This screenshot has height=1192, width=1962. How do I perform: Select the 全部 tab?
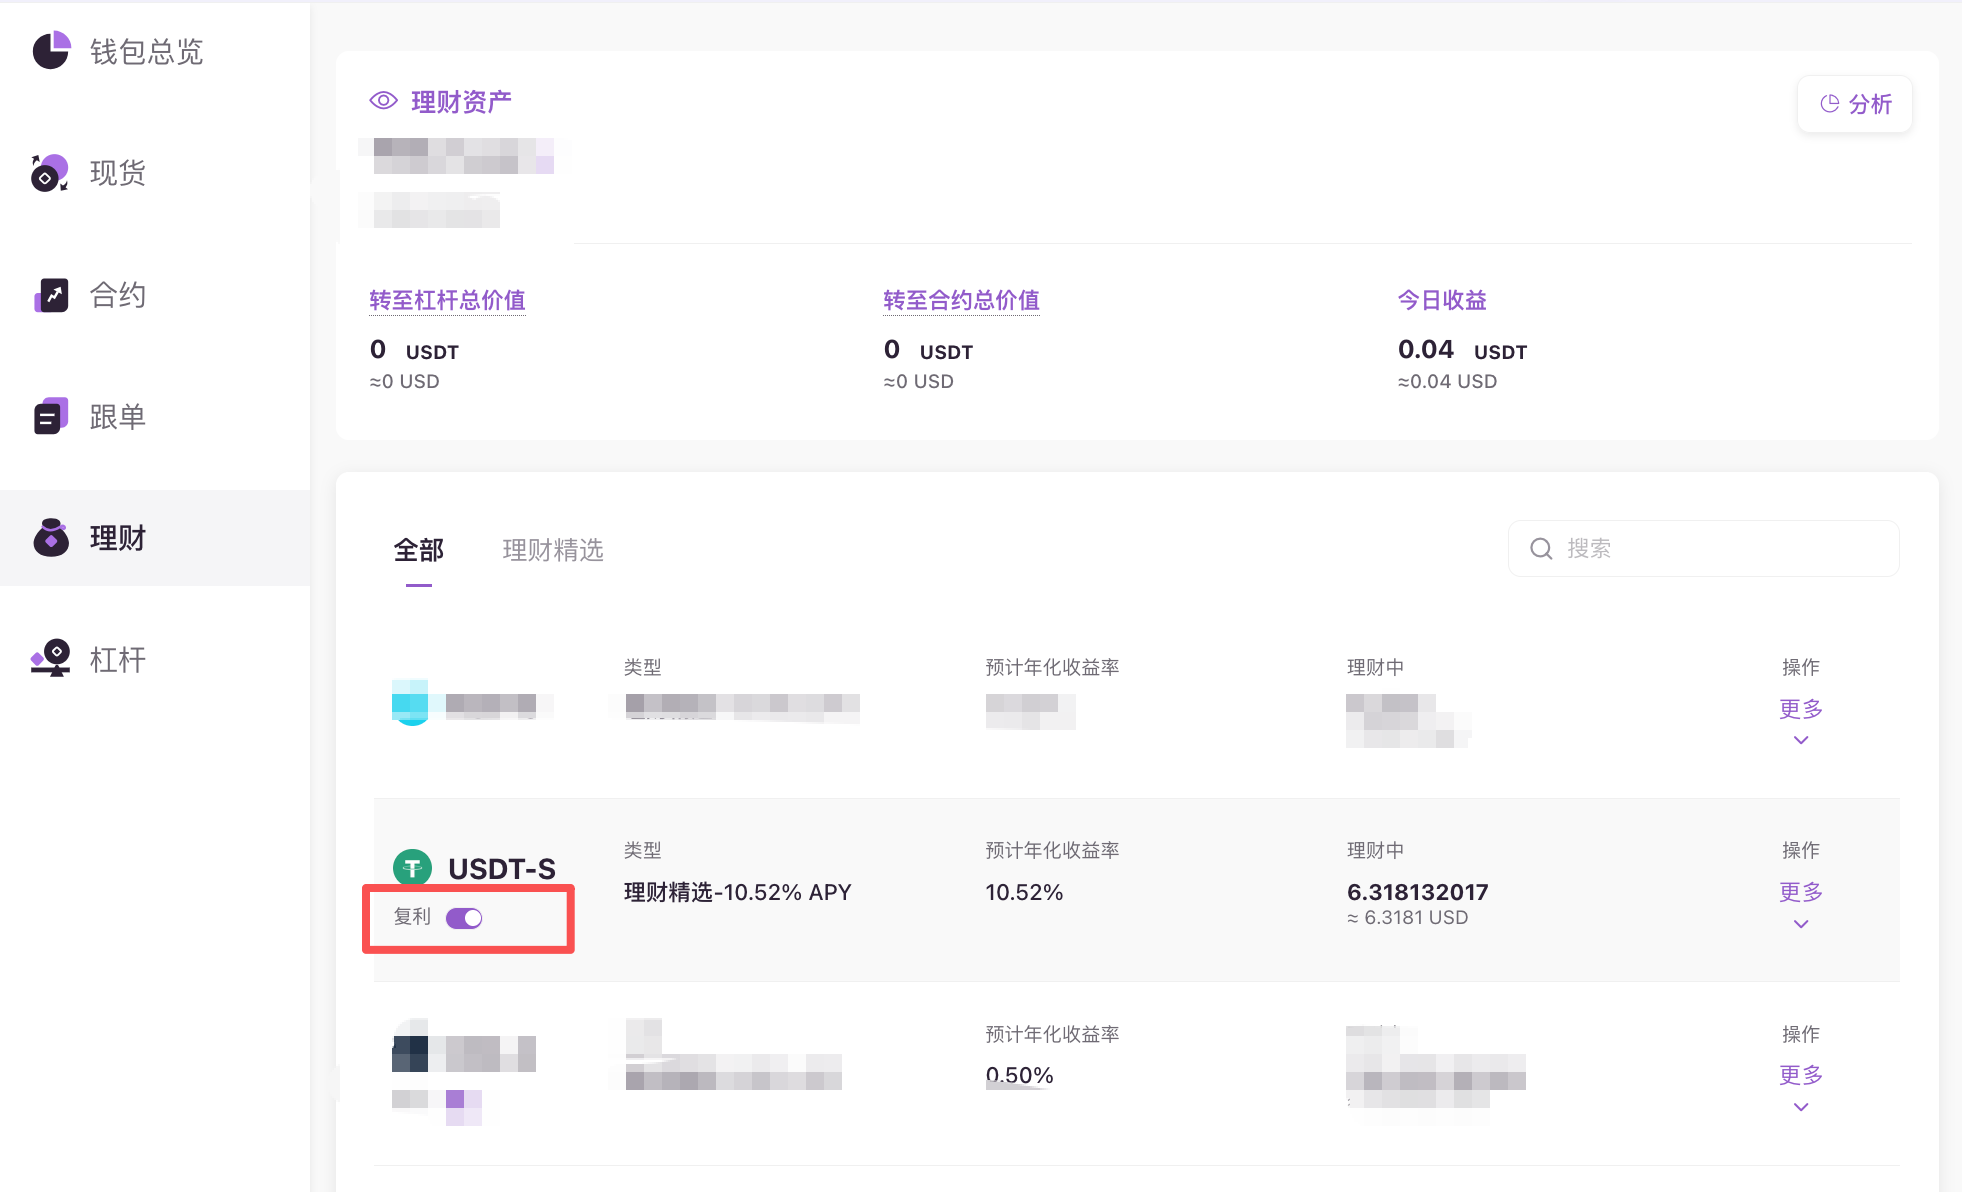click(419, 550)
